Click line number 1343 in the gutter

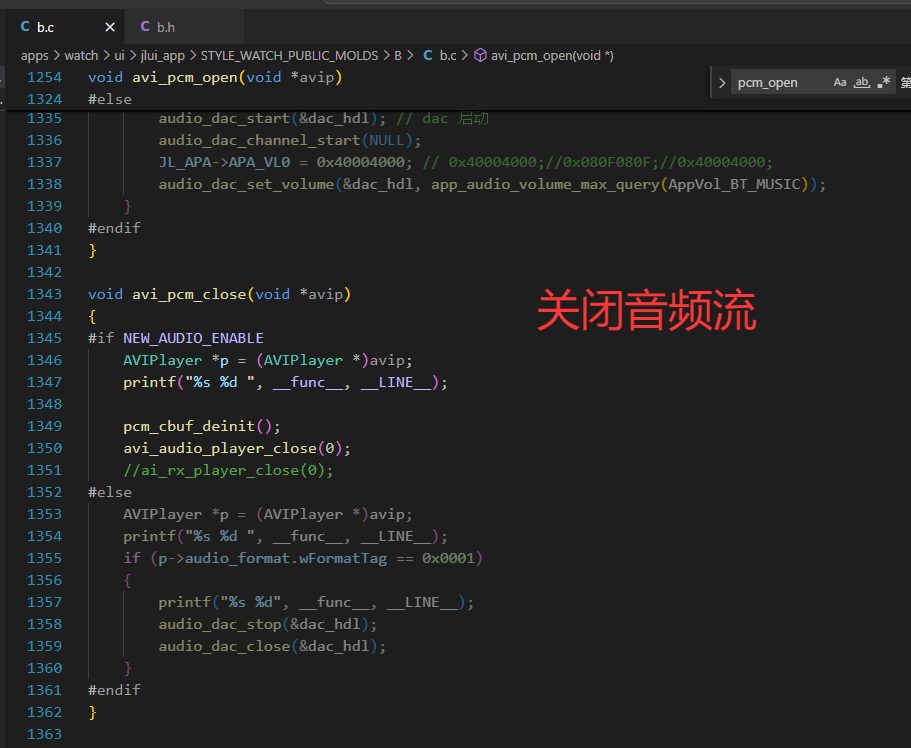pos(44,294)
